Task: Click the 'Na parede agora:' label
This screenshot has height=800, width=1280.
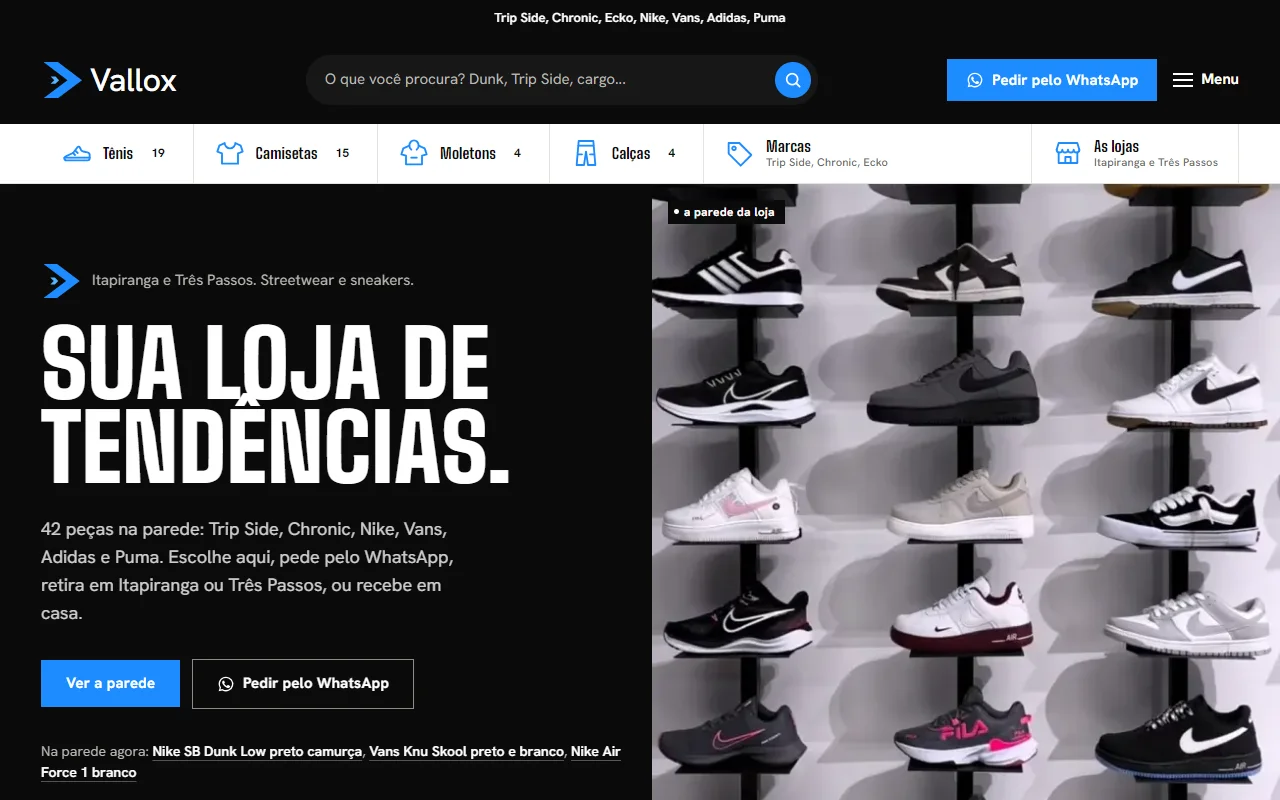Action: pyautogui.click(x=95, y=751)
